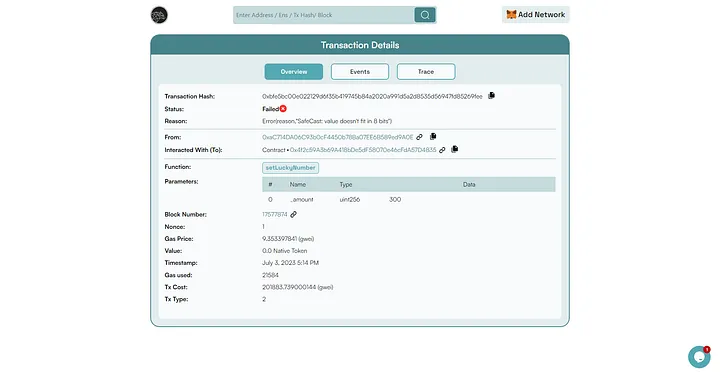Copy the transaction hash
720x376 pixels.
pyautogui.click(x=491, y=95)
